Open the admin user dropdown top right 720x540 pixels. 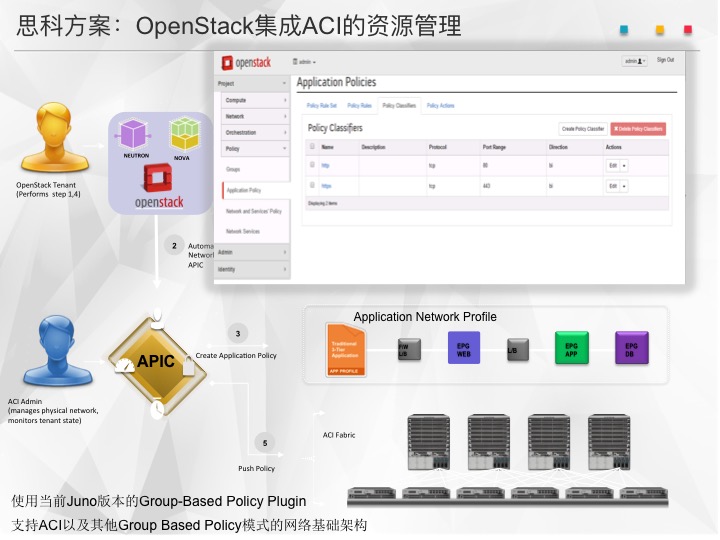pyautogui.click(x=635, y=61)
